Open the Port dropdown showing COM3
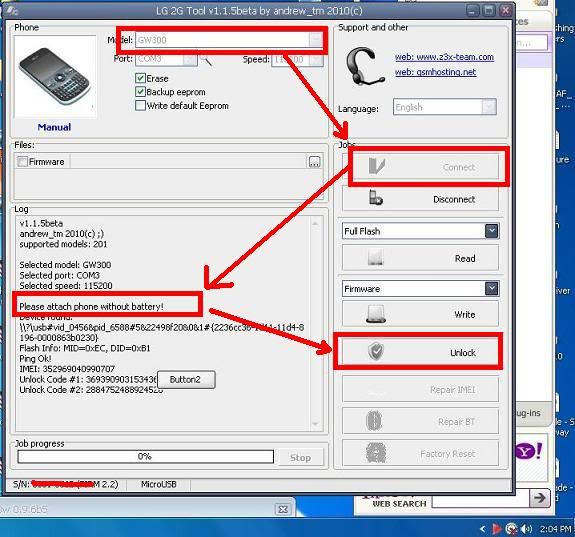Image resolution: width=575 pixels, height=537 pixels. [x=166, y=59]
